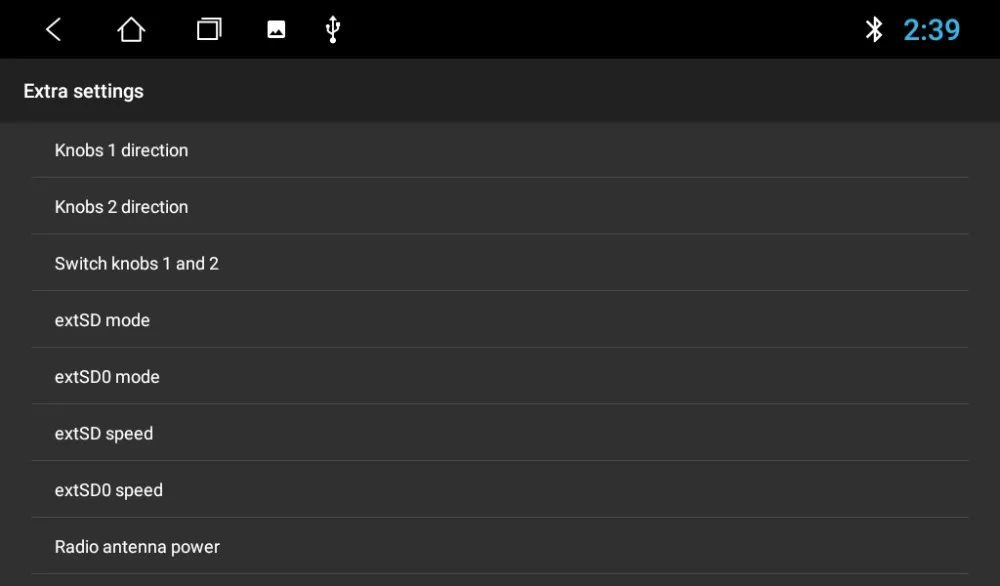Viewport: 1000px width, 586px height.
Task: Open Radio antenna power setting
Action: (500, 546)
